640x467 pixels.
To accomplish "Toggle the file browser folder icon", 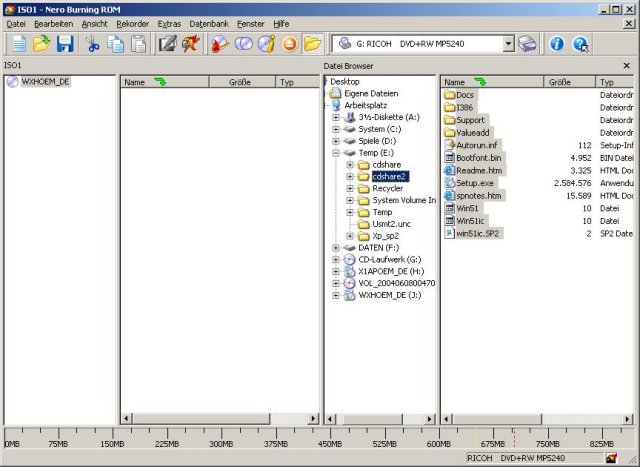I will 313,44.
